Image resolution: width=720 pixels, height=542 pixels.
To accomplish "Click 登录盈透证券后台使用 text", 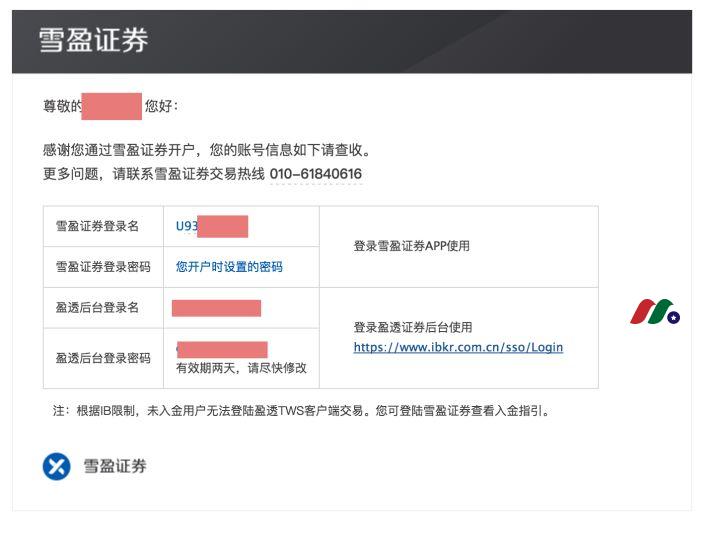I will tap(413, 327).
